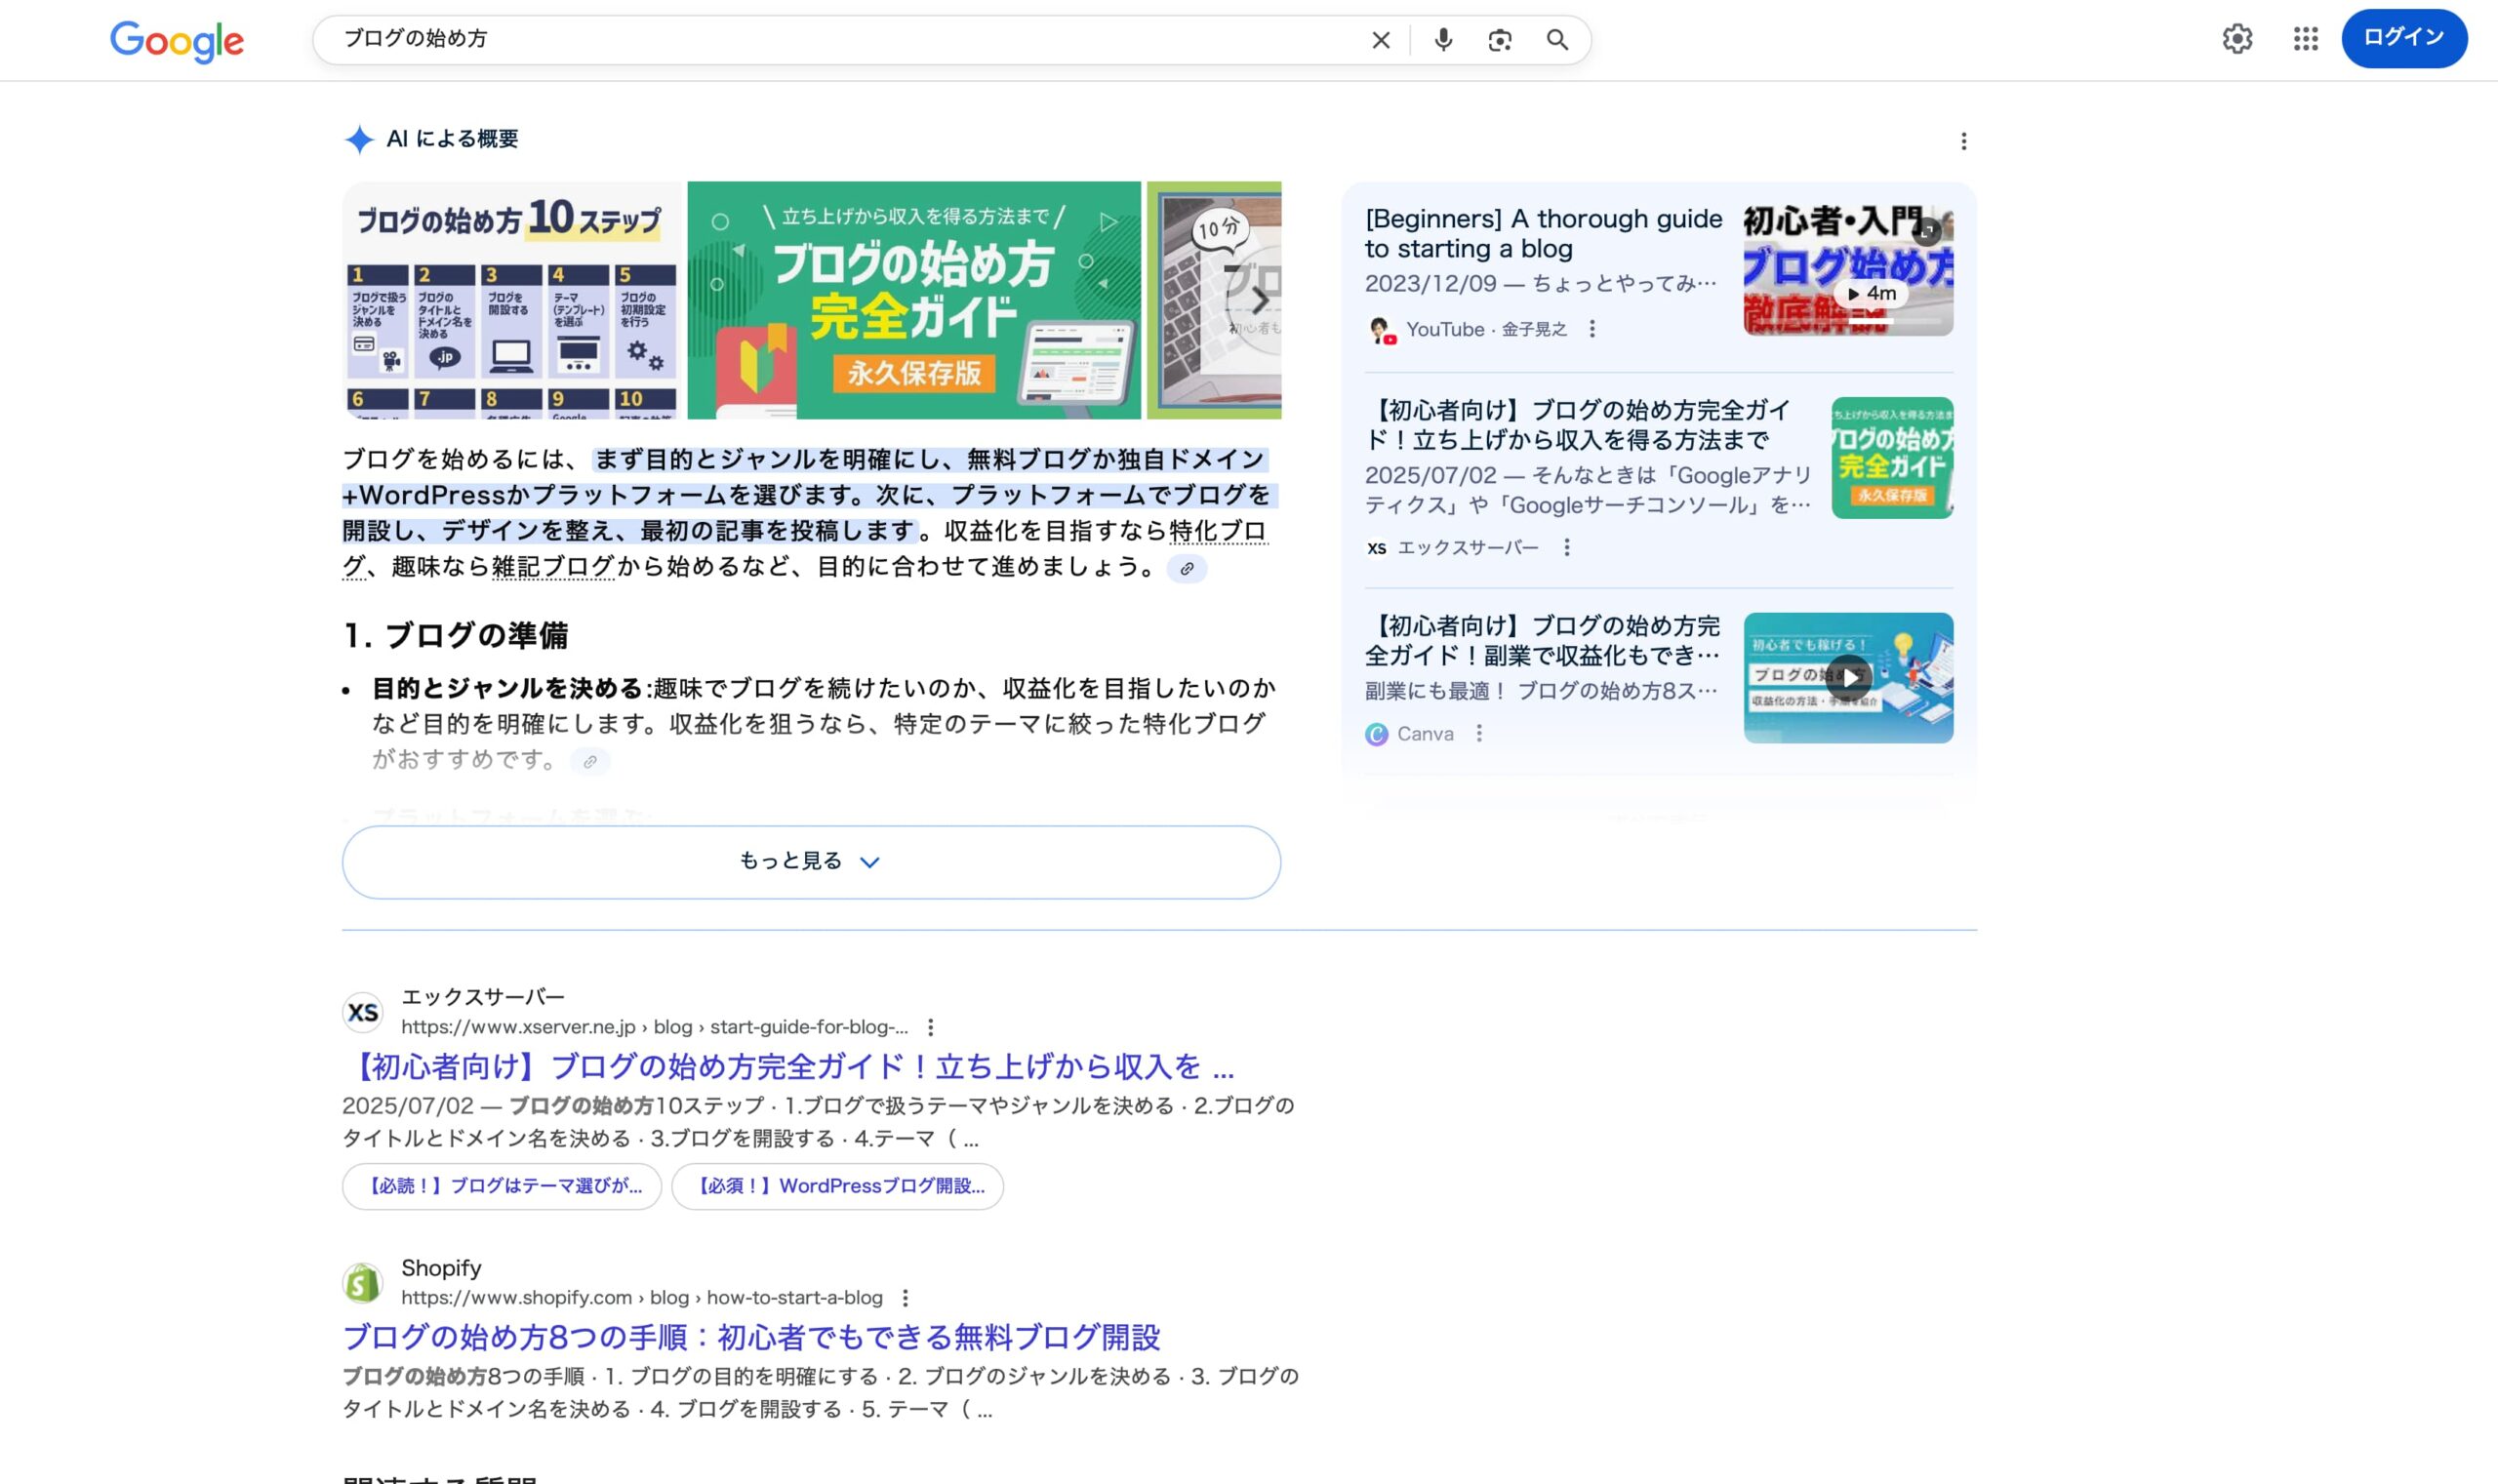The width and height of the screenshot is (2498, 1484).
Task: Click the magnifier search submit icon
Action: (x=1556, y=40)
